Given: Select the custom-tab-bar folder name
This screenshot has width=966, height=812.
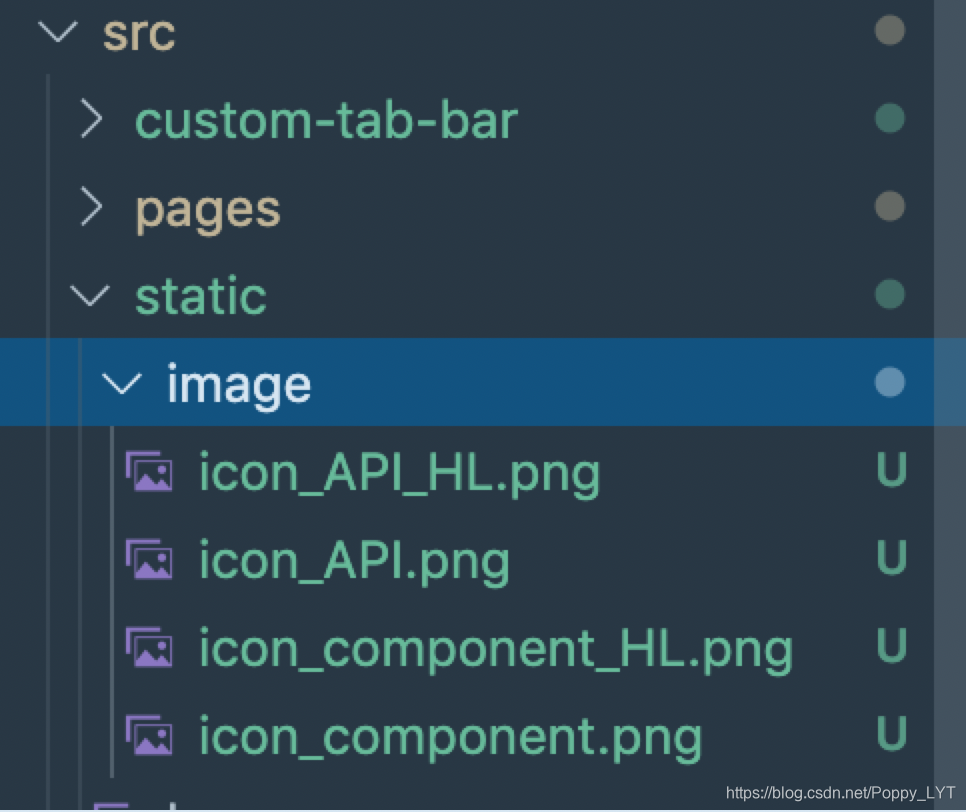Looking at the screenshot, I should [326, 121].
